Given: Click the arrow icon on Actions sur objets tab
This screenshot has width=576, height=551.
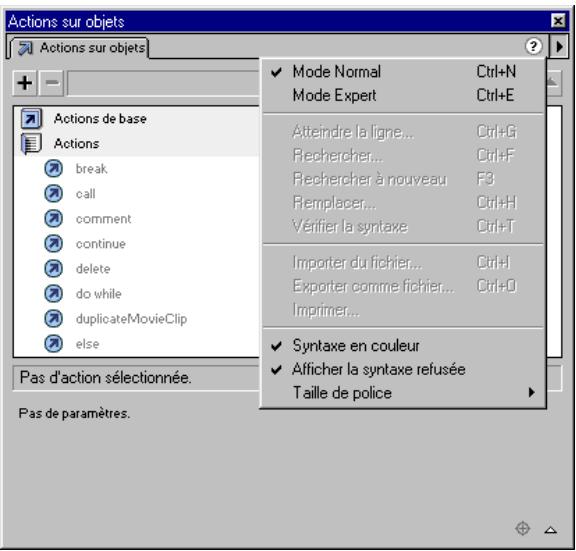Looking at the screenshot, I should [x=25, y=48].
